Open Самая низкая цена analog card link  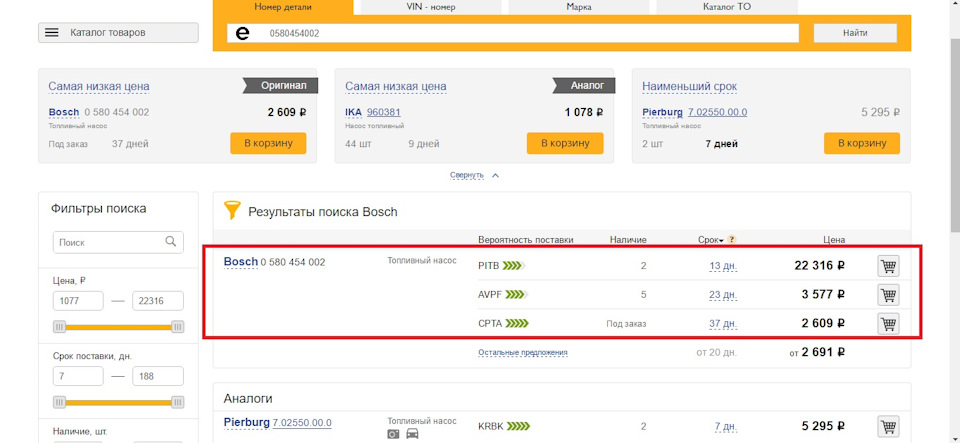[396, 86]
